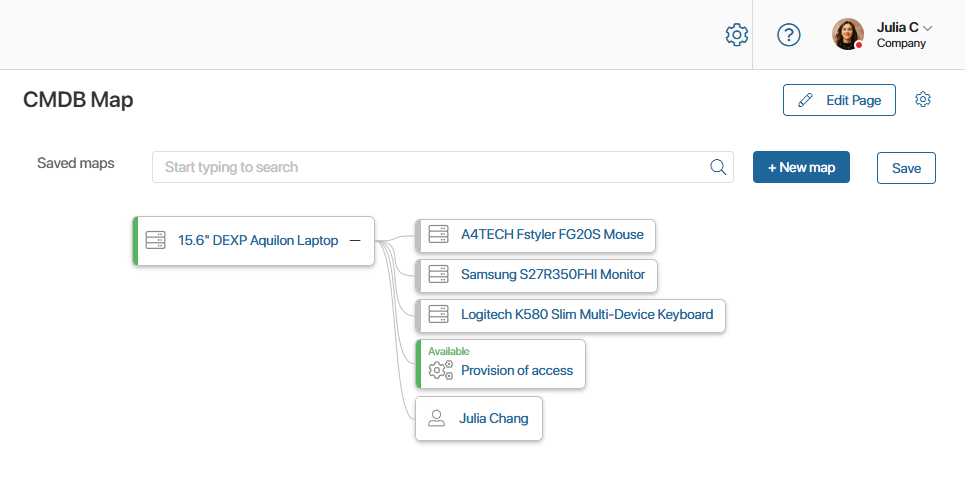Open page settings gear next to Edit Page
965x481 pixels.
pos(923,99)
